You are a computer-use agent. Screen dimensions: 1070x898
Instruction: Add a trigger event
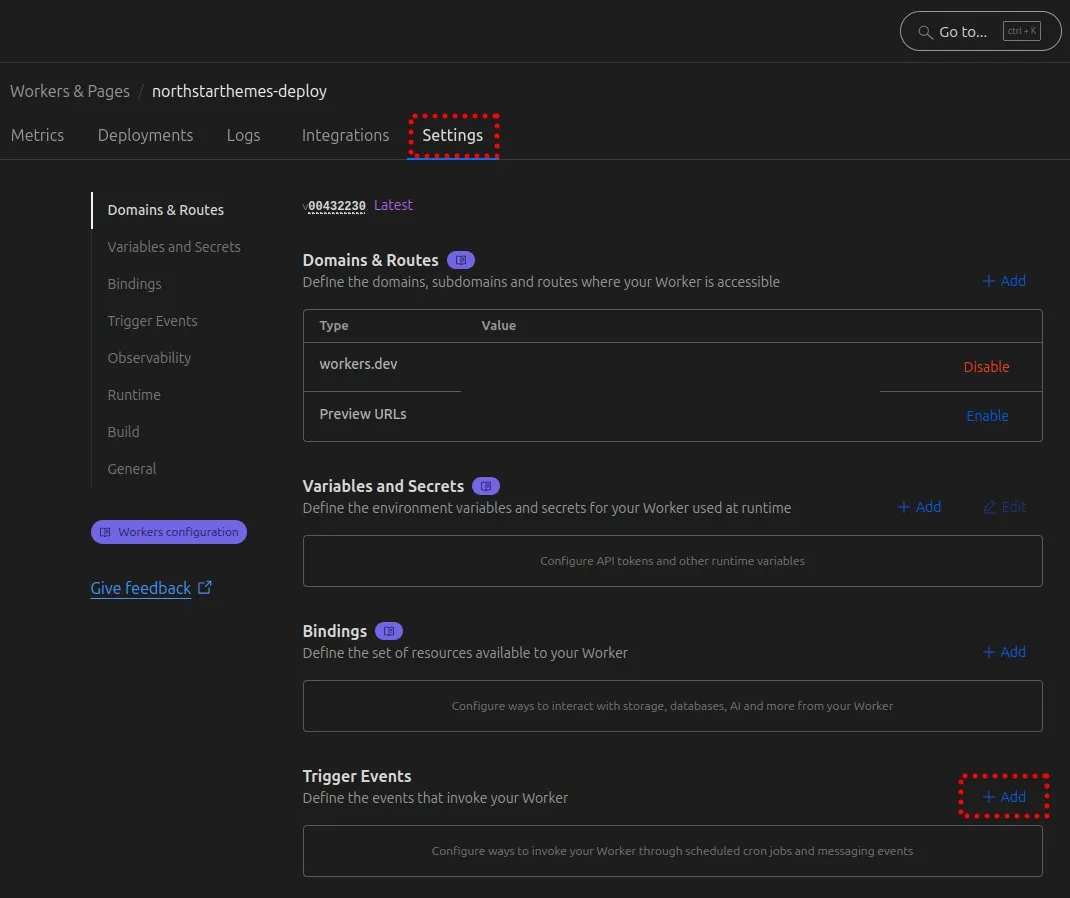(x=1004, y=797)
